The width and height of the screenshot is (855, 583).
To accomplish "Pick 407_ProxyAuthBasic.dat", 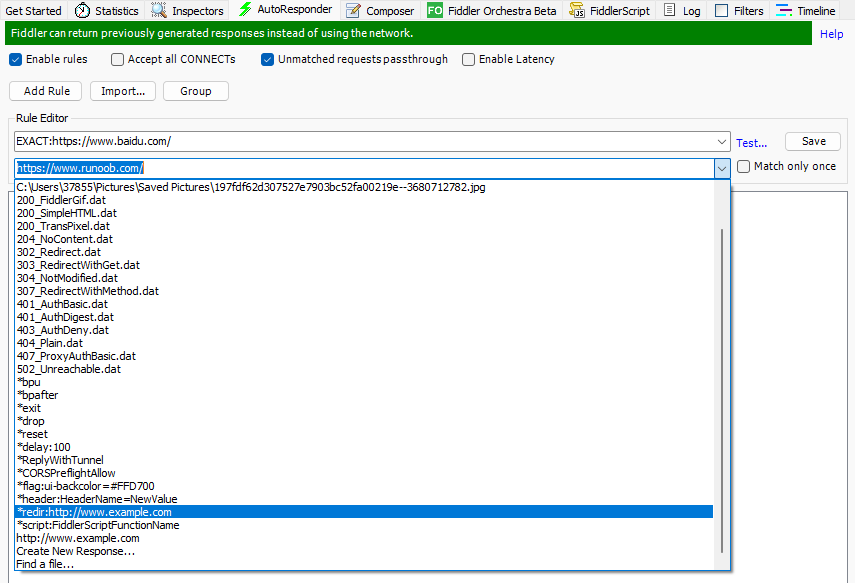I will click(364, 356).
